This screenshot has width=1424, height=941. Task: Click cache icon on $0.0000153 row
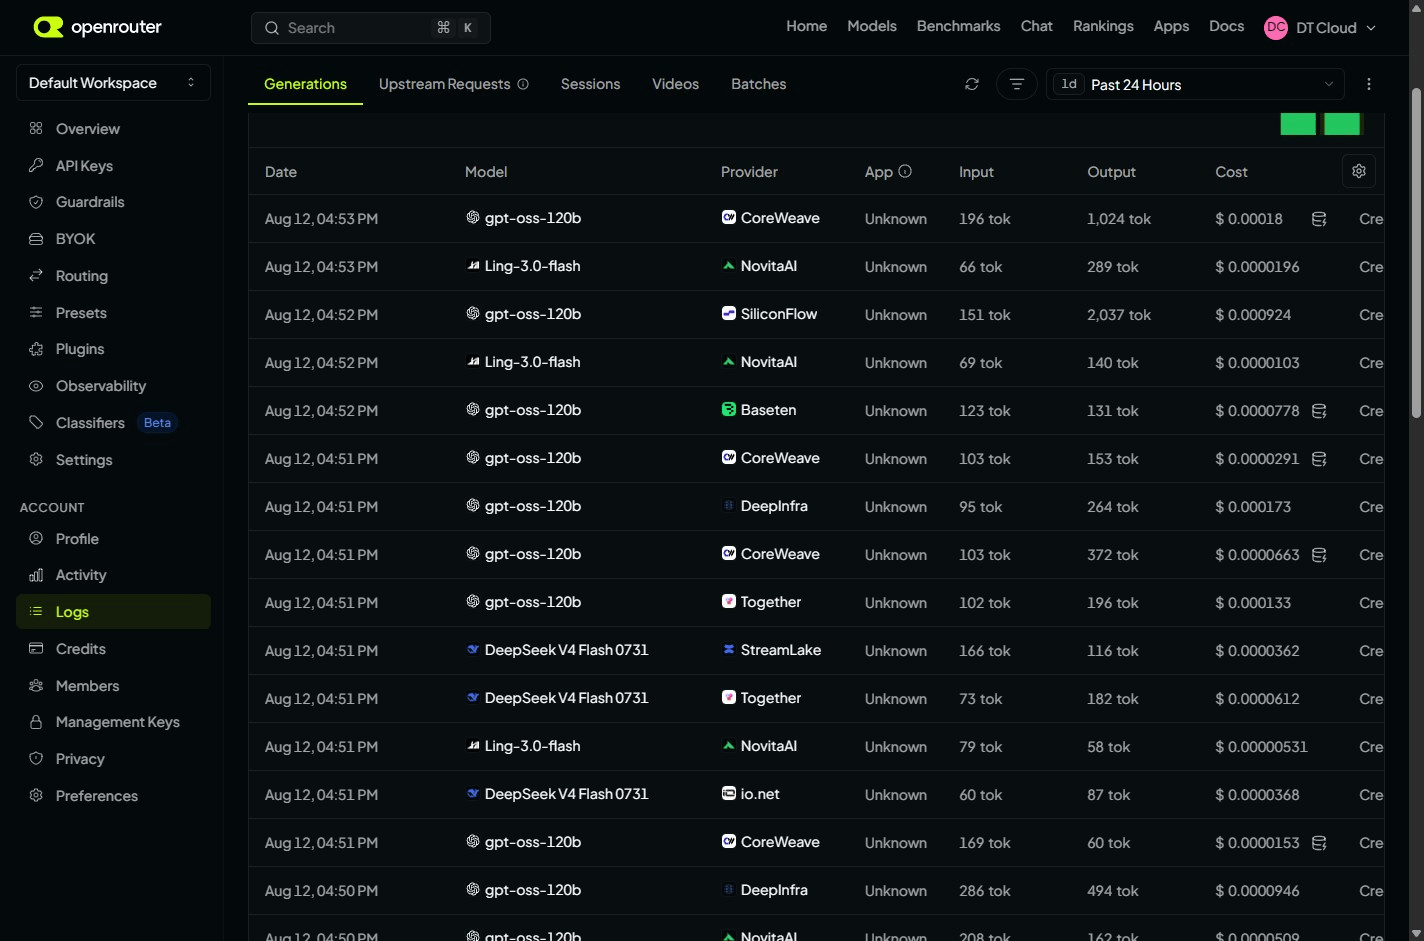click(1319, 843)
